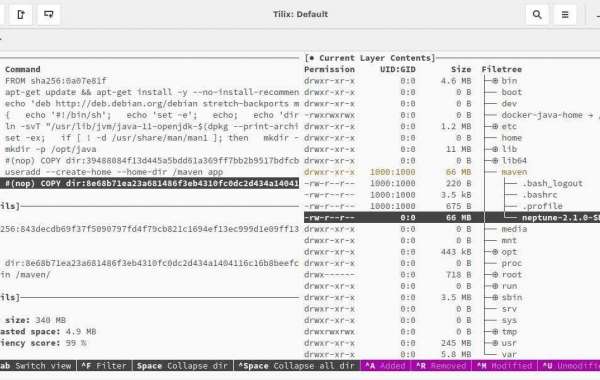
Task: Click the Size column header
Action: pos(461,69)
